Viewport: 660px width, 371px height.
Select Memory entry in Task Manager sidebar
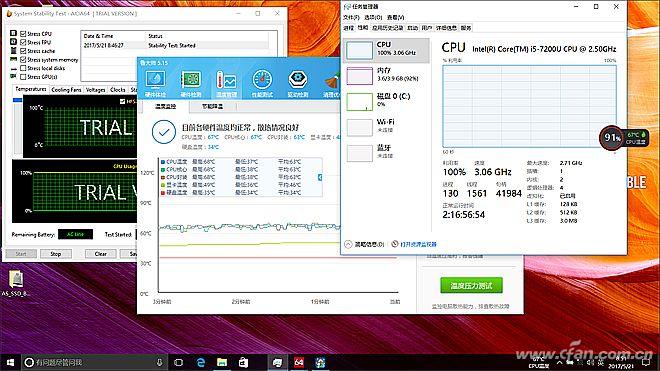point(386,76)
